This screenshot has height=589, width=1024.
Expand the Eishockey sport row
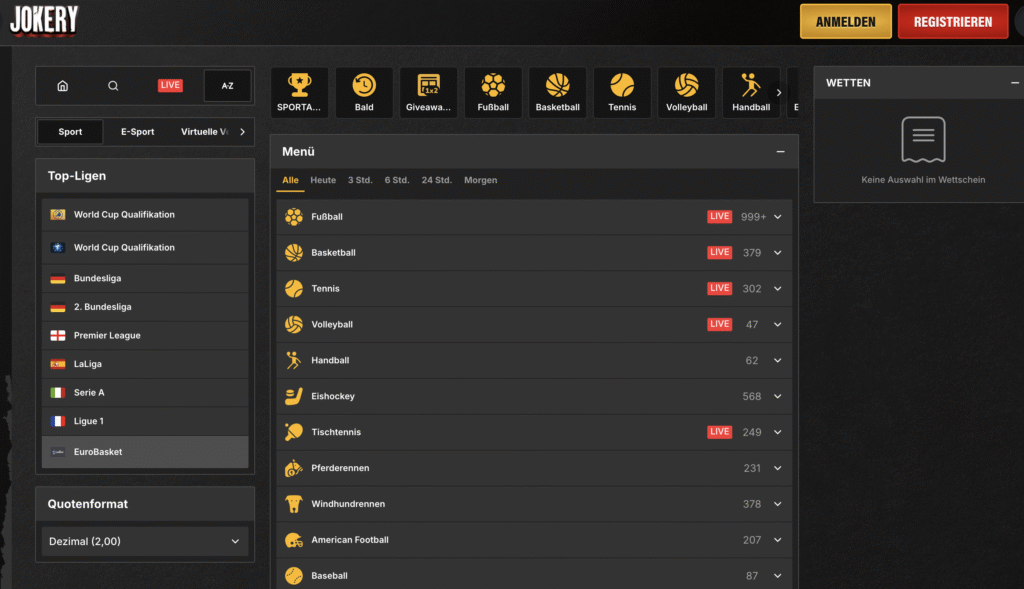coord(778,396)
